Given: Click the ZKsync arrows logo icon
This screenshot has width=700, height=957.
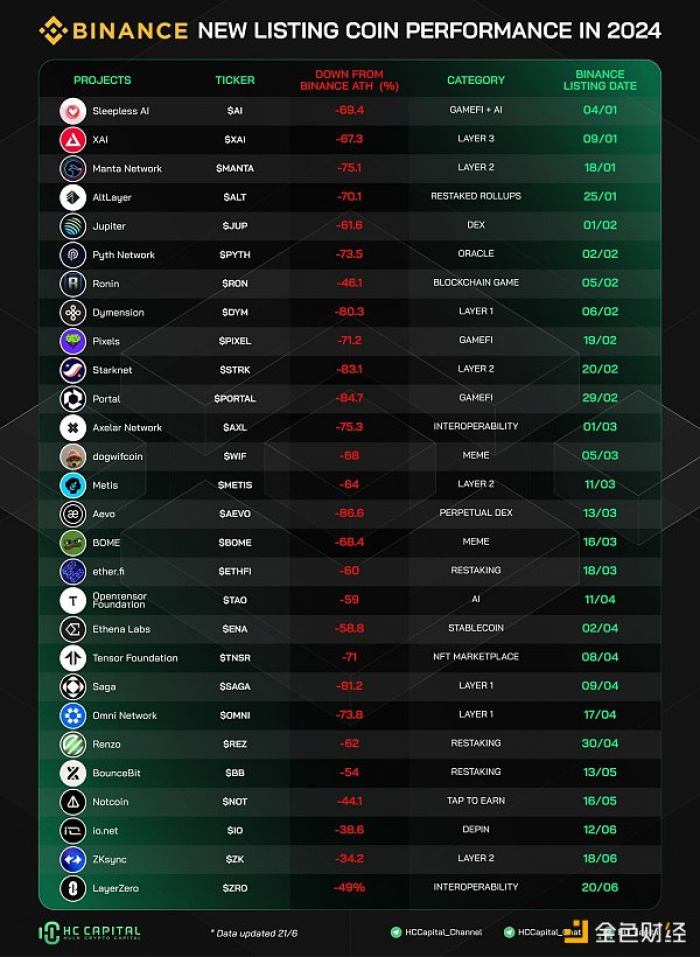Looking at the screenshot, I should click(73, 859).
